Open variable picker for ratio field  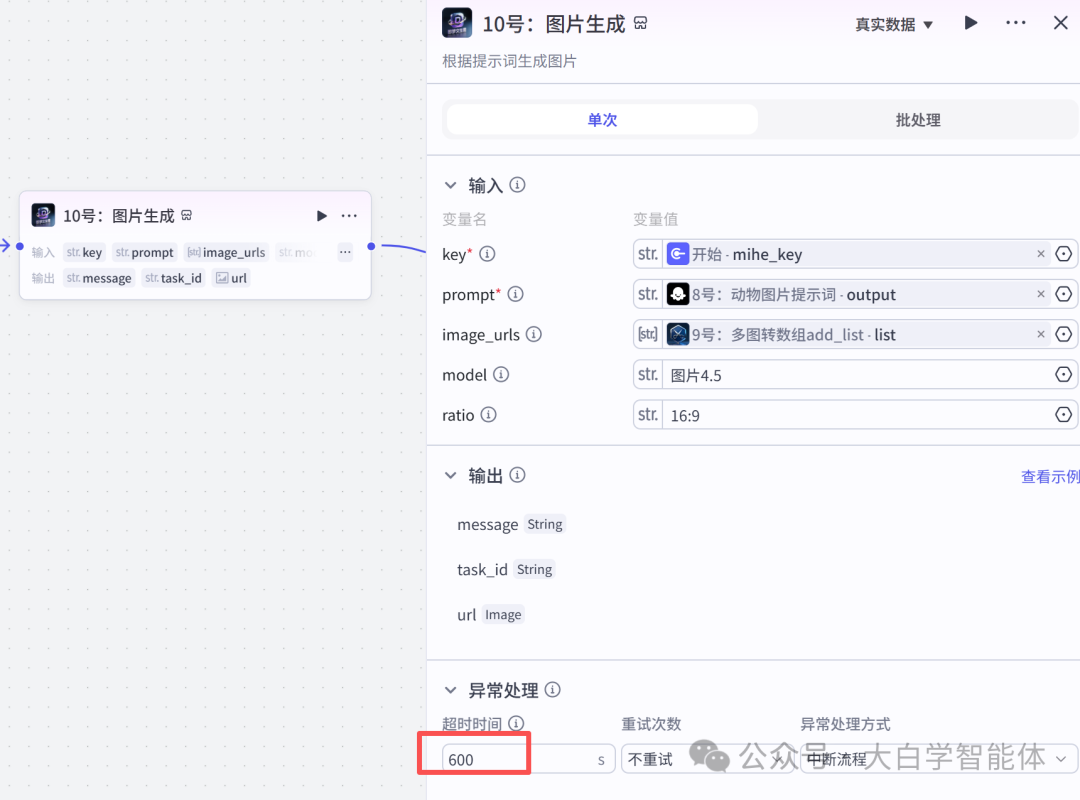[1063, 415]
